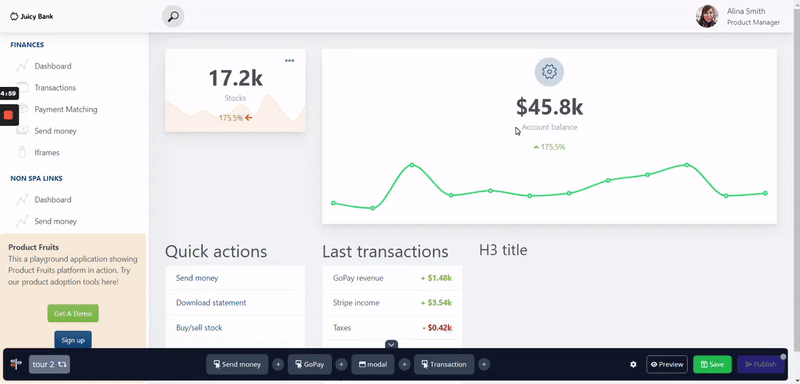The height and width of the screenshot is (384, 800).
Task: Click the Last transactions heading
Action: (x=385, y=251)
